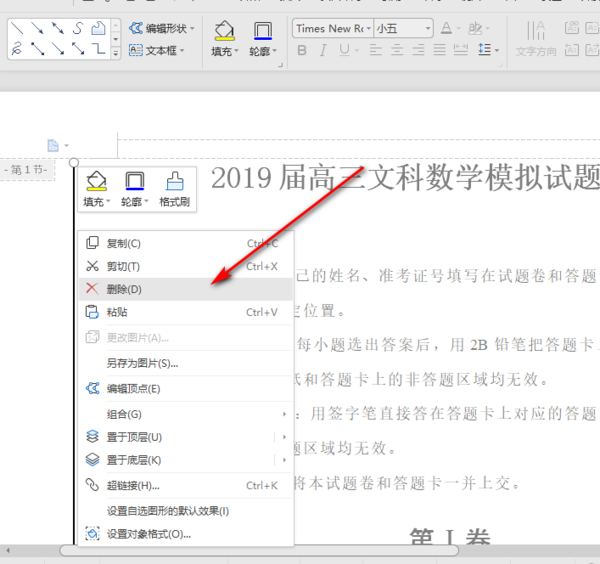Choose Edit Vertices (编辑顶点) menu item
This screenshot has width=600, height=564.
point(186,389)
